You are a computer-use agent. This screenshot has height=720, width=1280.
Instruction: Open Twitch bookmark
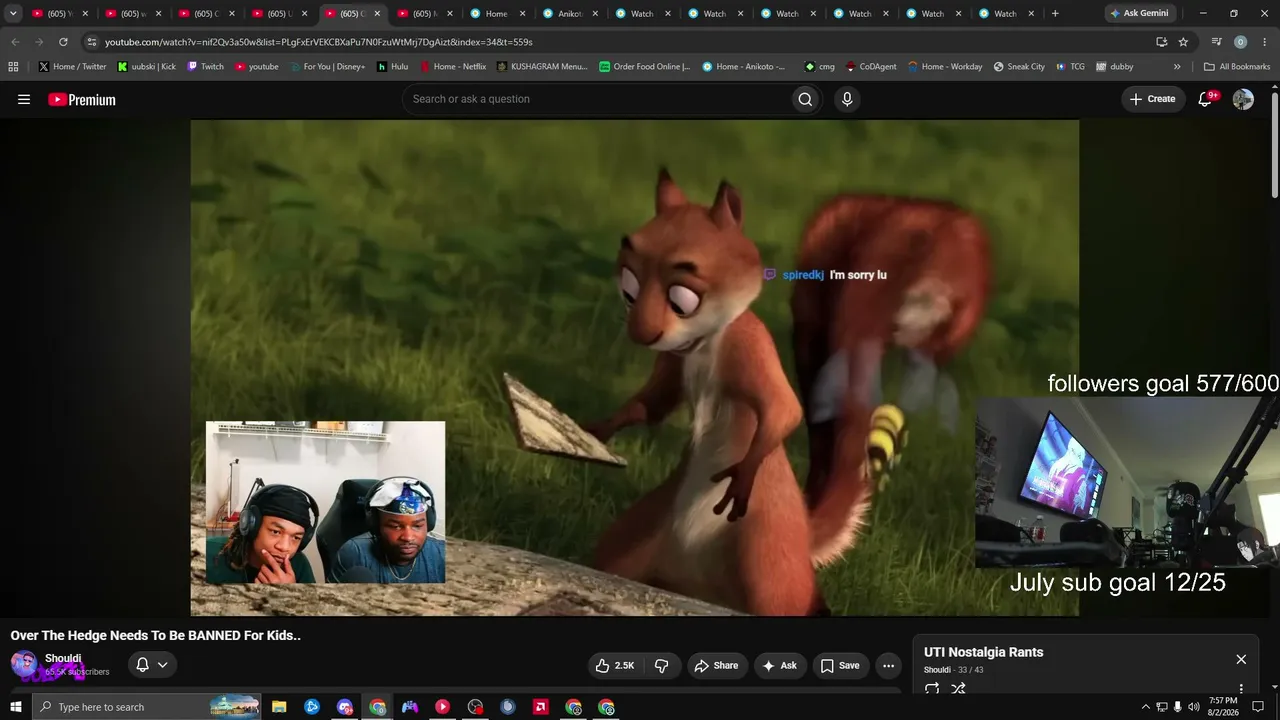click(205, 67)
